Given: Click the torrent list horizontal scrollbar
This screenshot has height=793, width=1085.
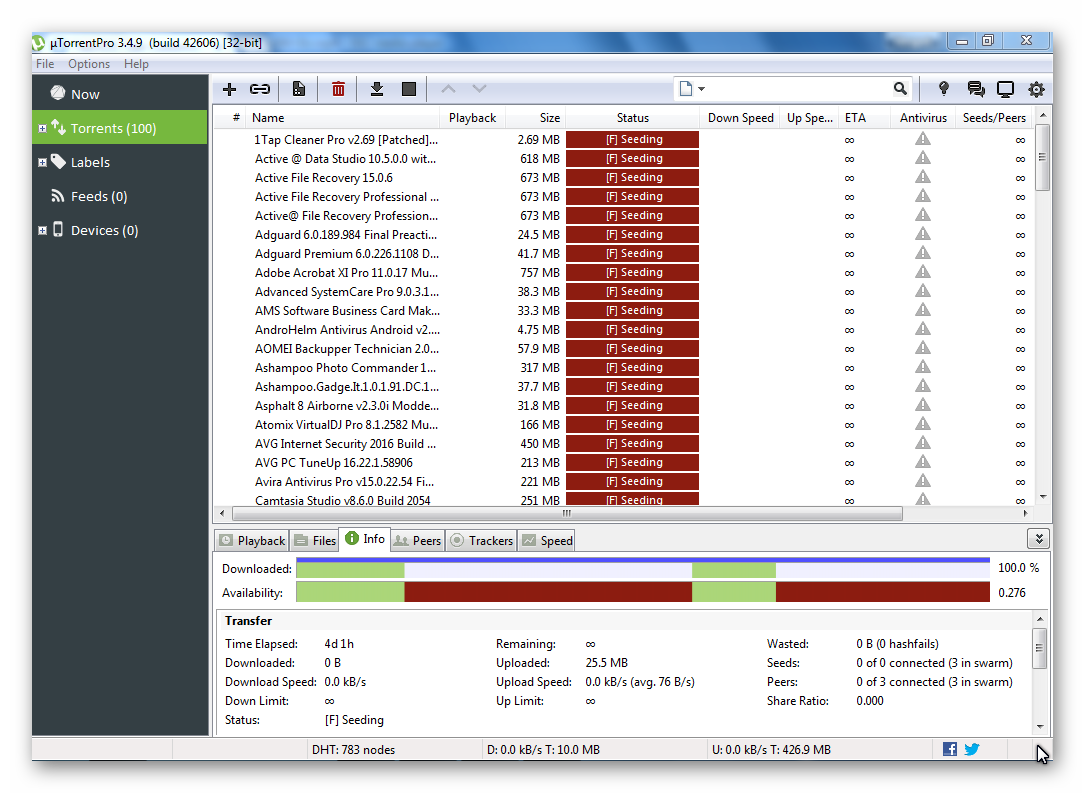Looking at the screenshot, I should click(567, 513).
